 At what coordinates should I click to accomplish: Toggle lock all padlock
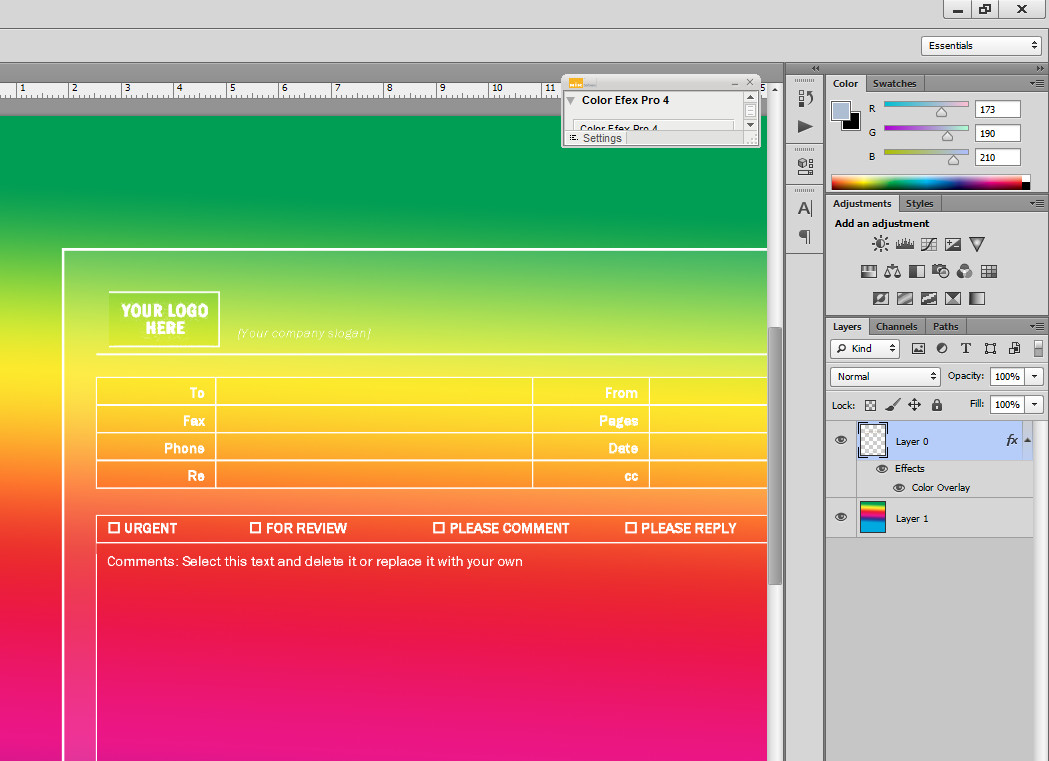point(937,405)
